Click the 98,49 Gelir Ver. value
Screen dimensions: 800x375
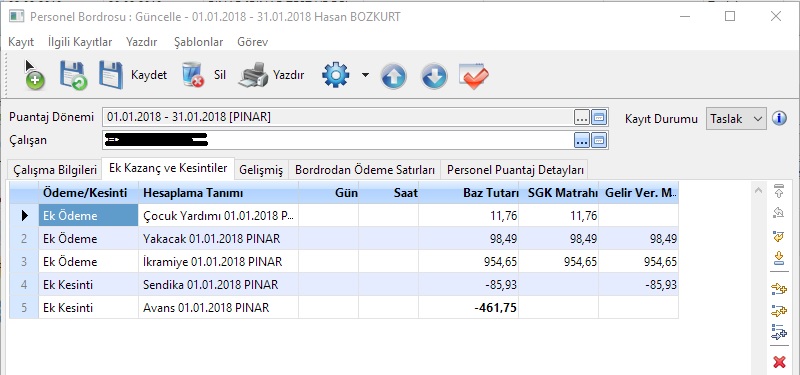point(663,239)
